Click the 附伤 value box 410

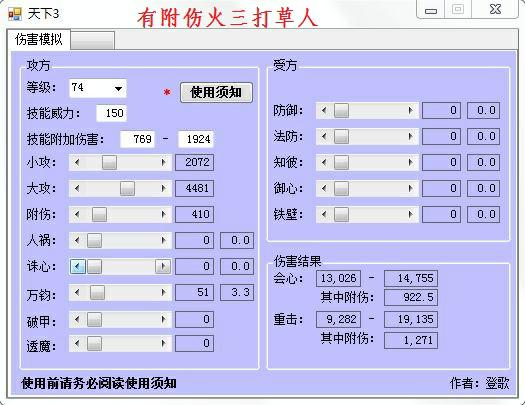pos(195,215)
